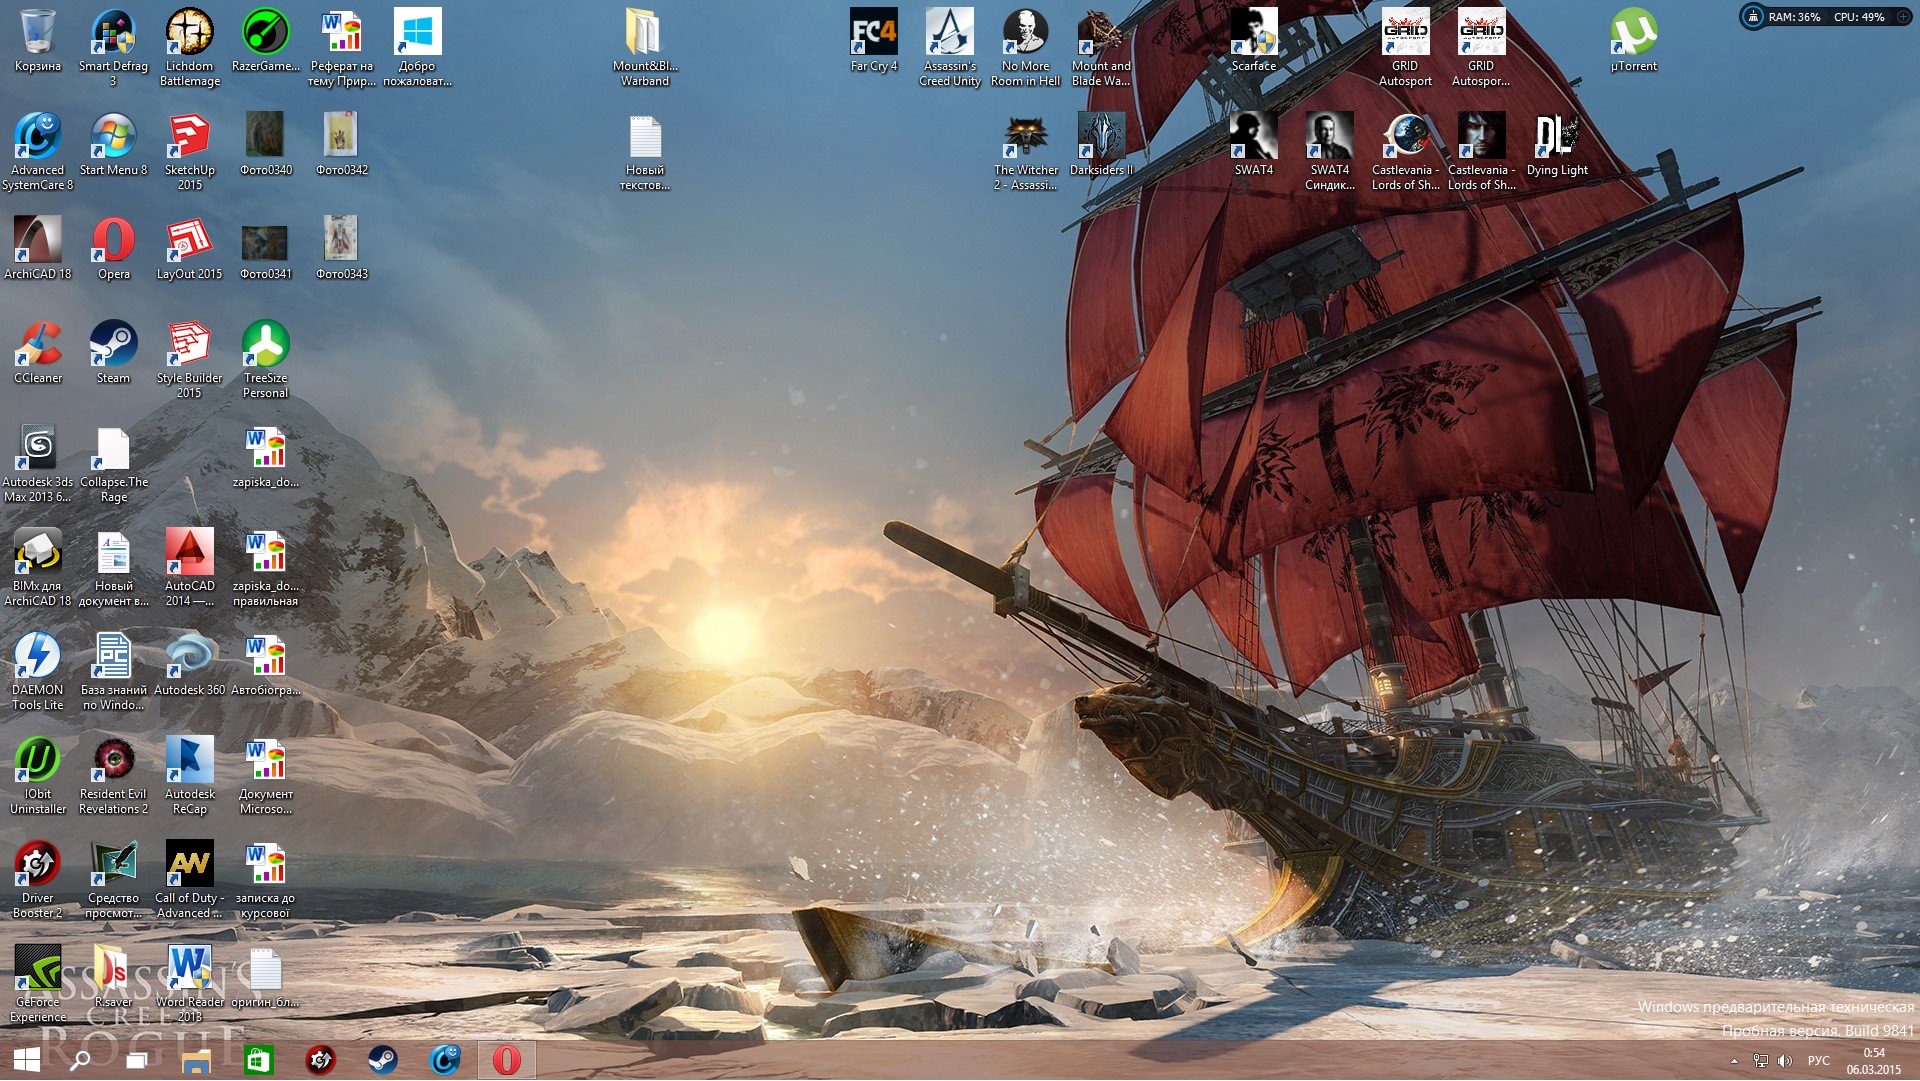Launch AutoCAD 2014 shortcut

click(190, 567)
